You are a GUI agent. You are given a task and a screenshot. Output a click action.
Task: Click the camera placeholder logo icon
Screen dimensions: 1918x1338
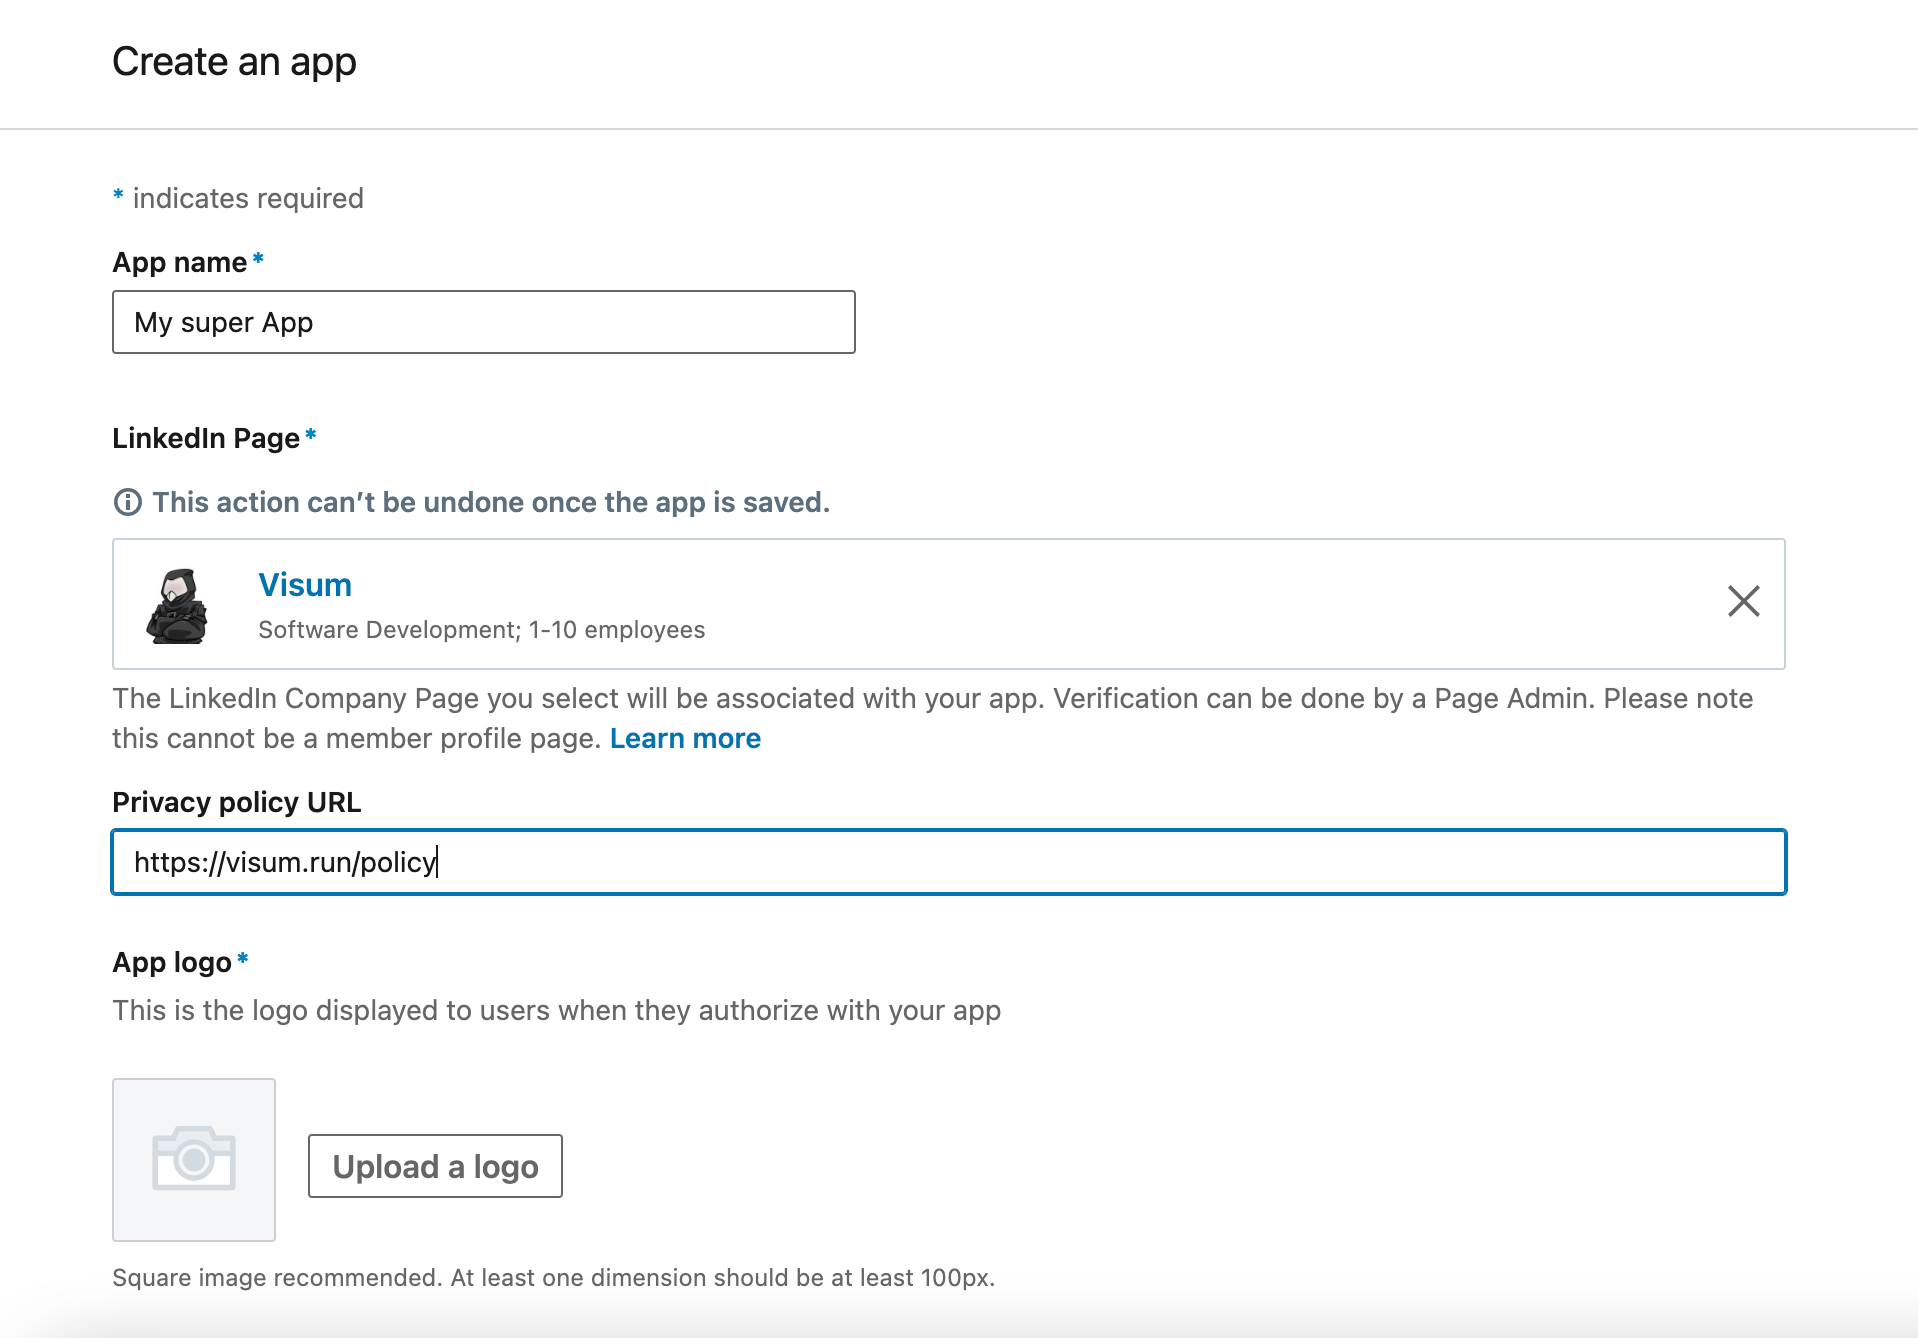[194, 1159]
